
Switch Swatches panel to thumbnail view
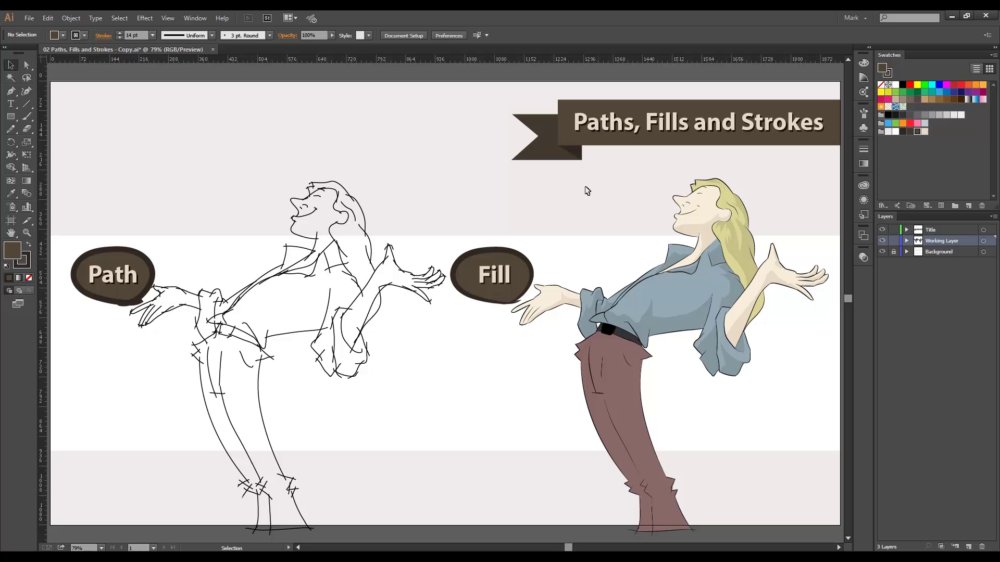tap(989, 69)
